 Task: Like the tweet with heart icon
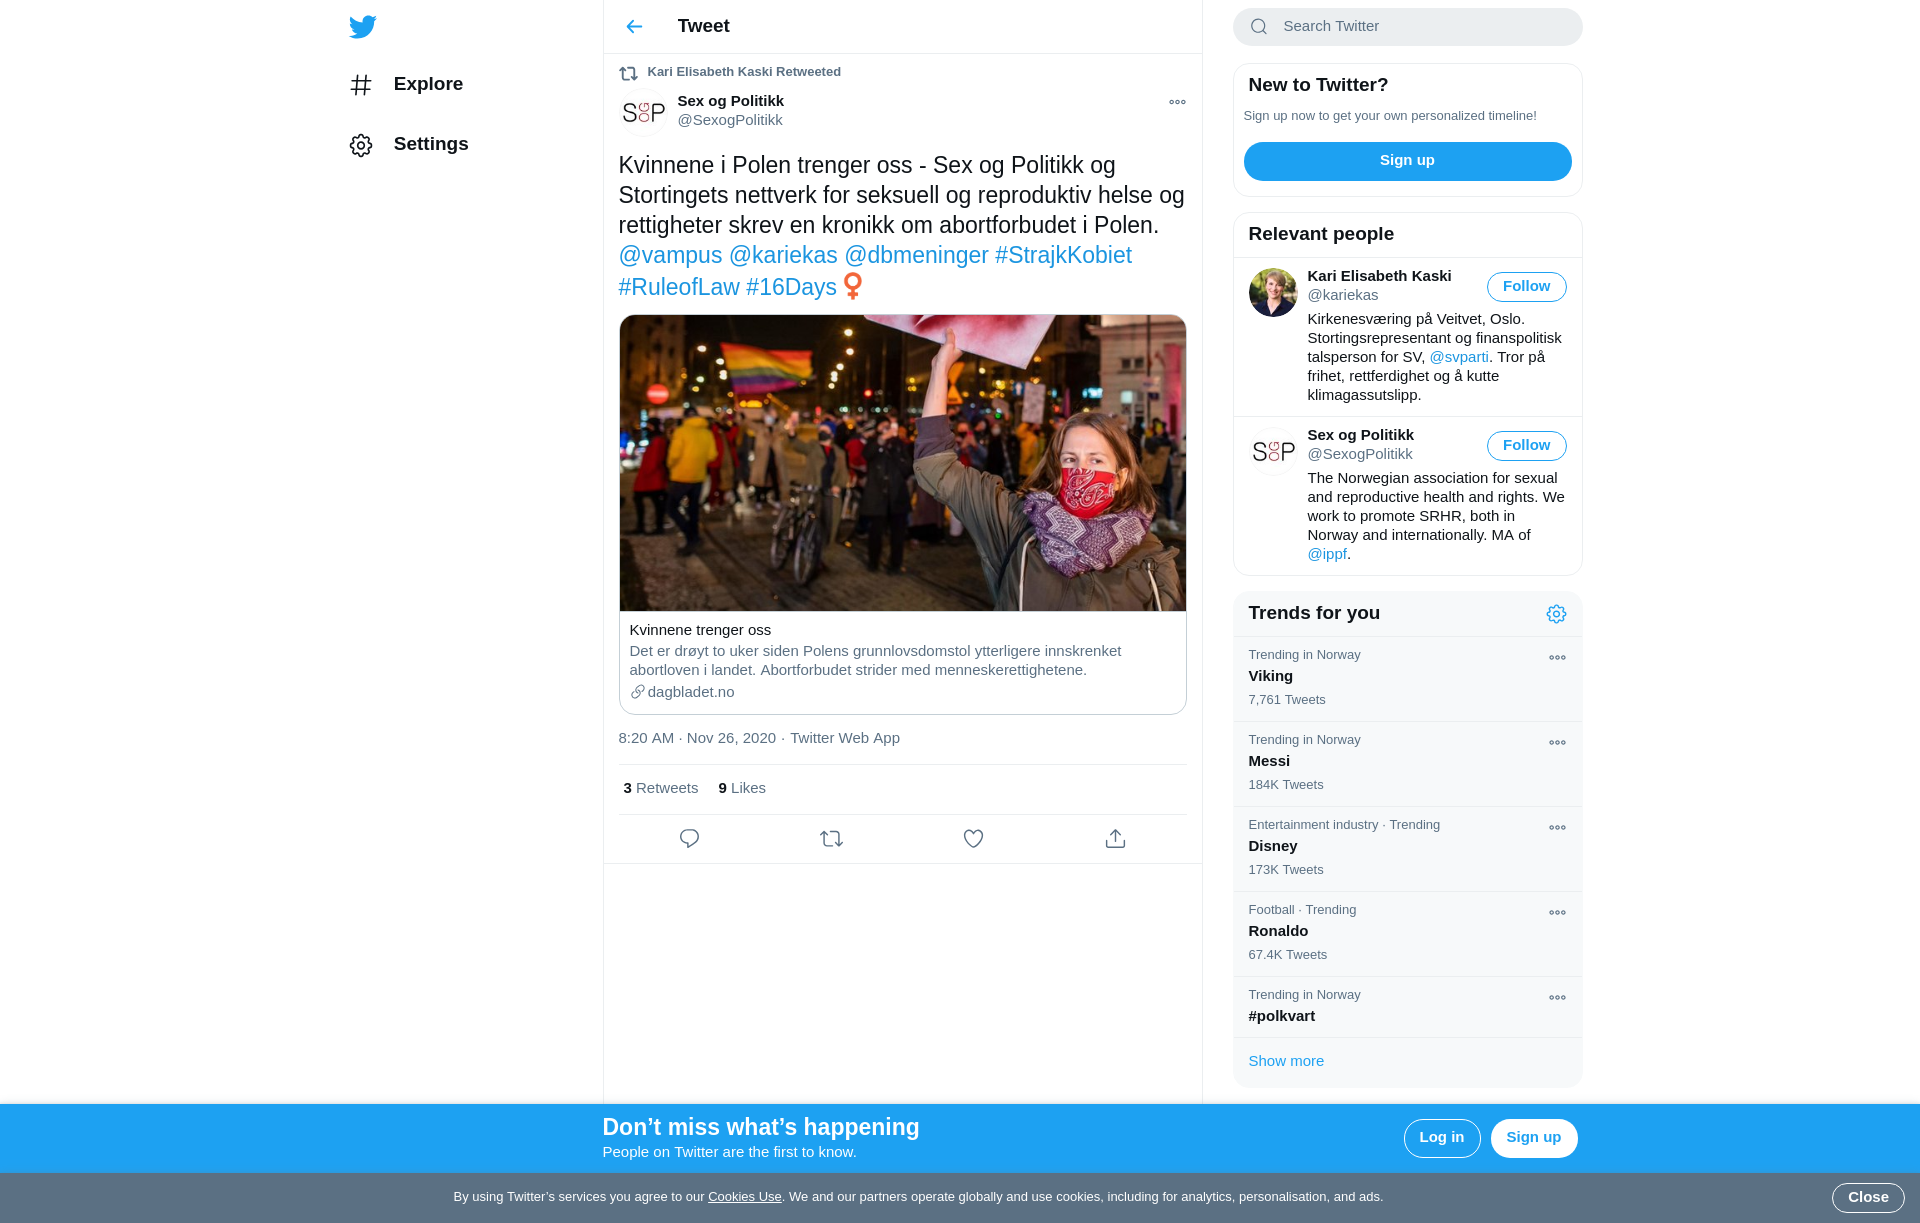point(973,839)
